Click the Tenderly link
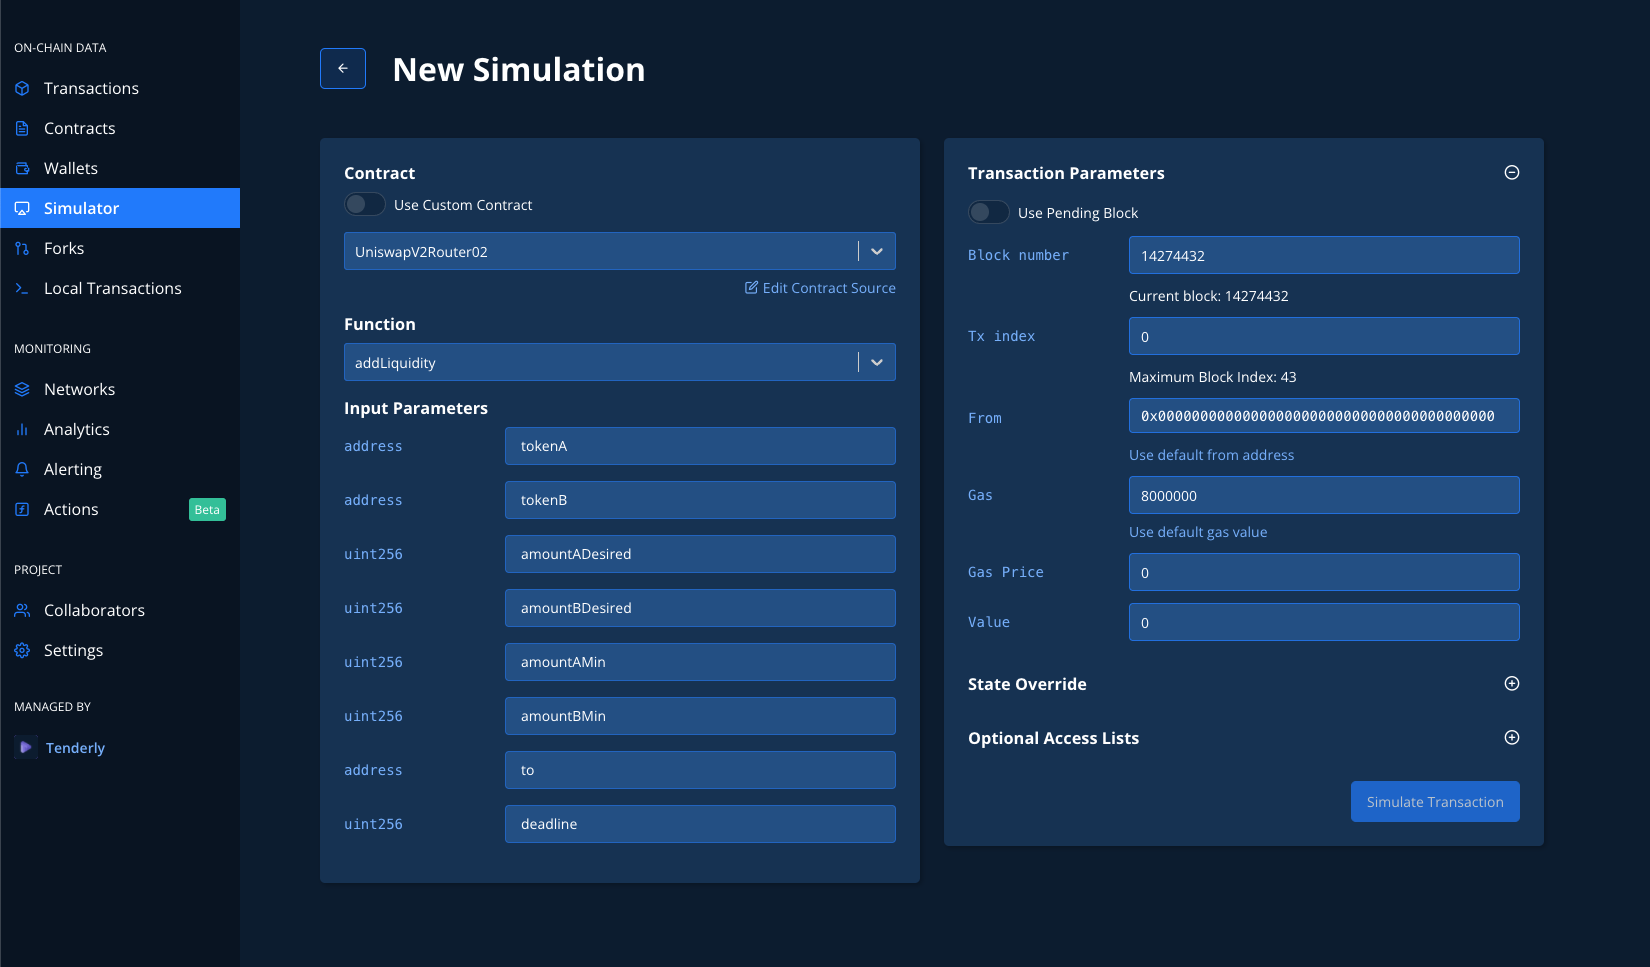This screenshot has height=967, width=1650. point(75,748)
